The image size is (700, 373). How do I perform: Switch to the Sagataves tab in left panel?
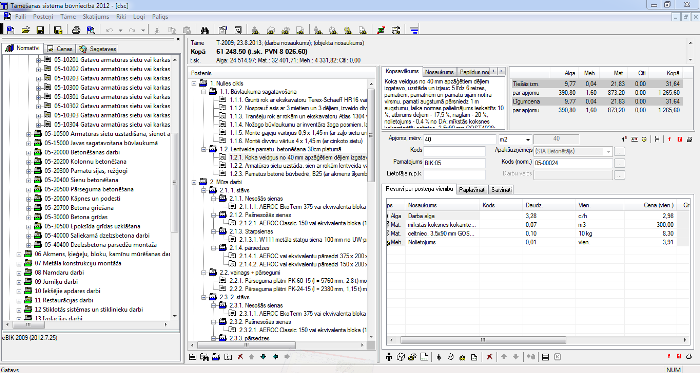98,49
